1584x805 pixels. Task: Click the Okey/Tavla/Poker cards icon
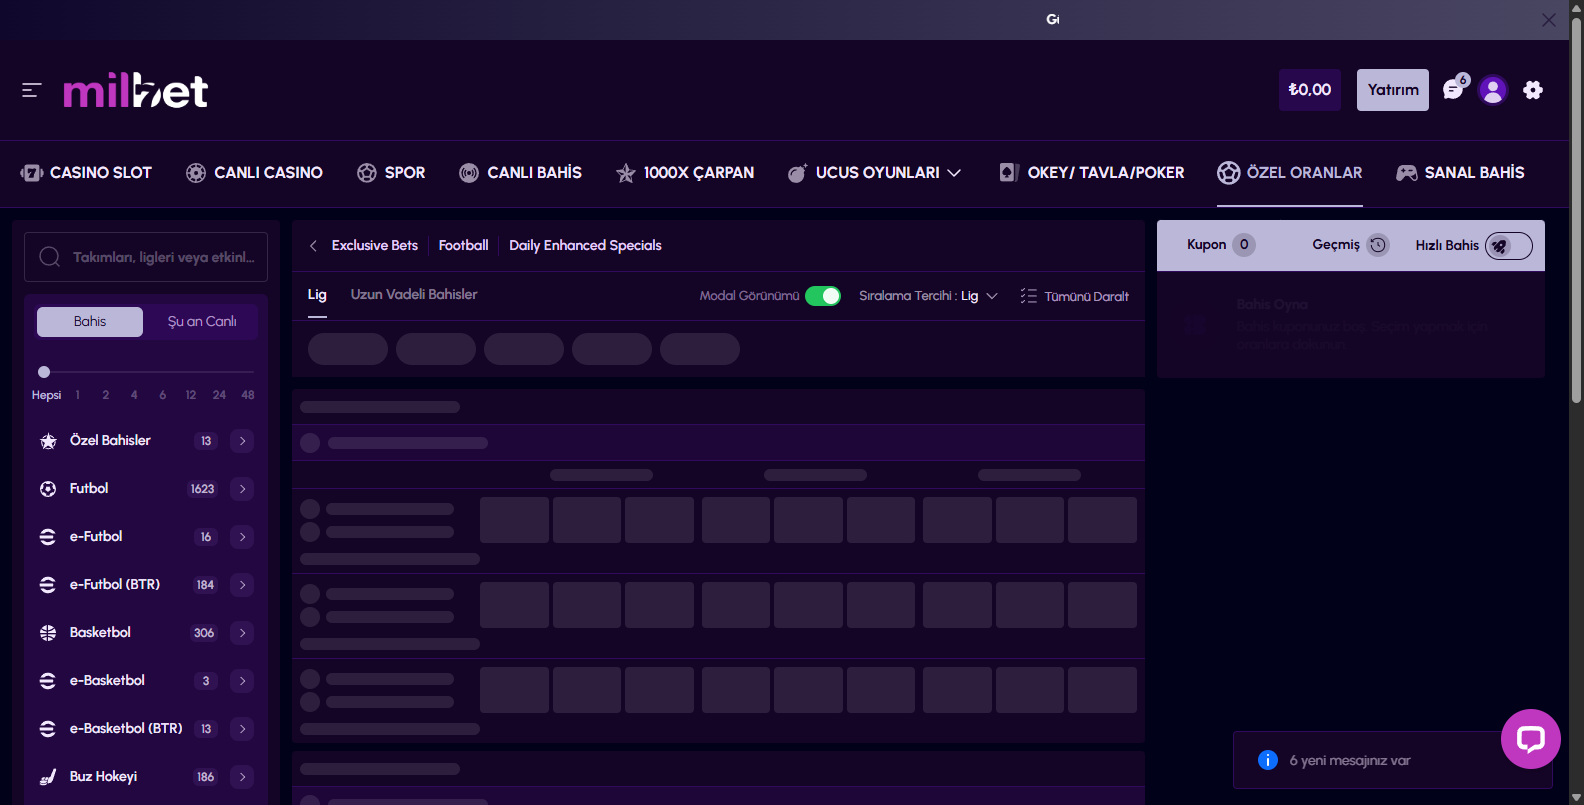click(x=1009, y=173)
